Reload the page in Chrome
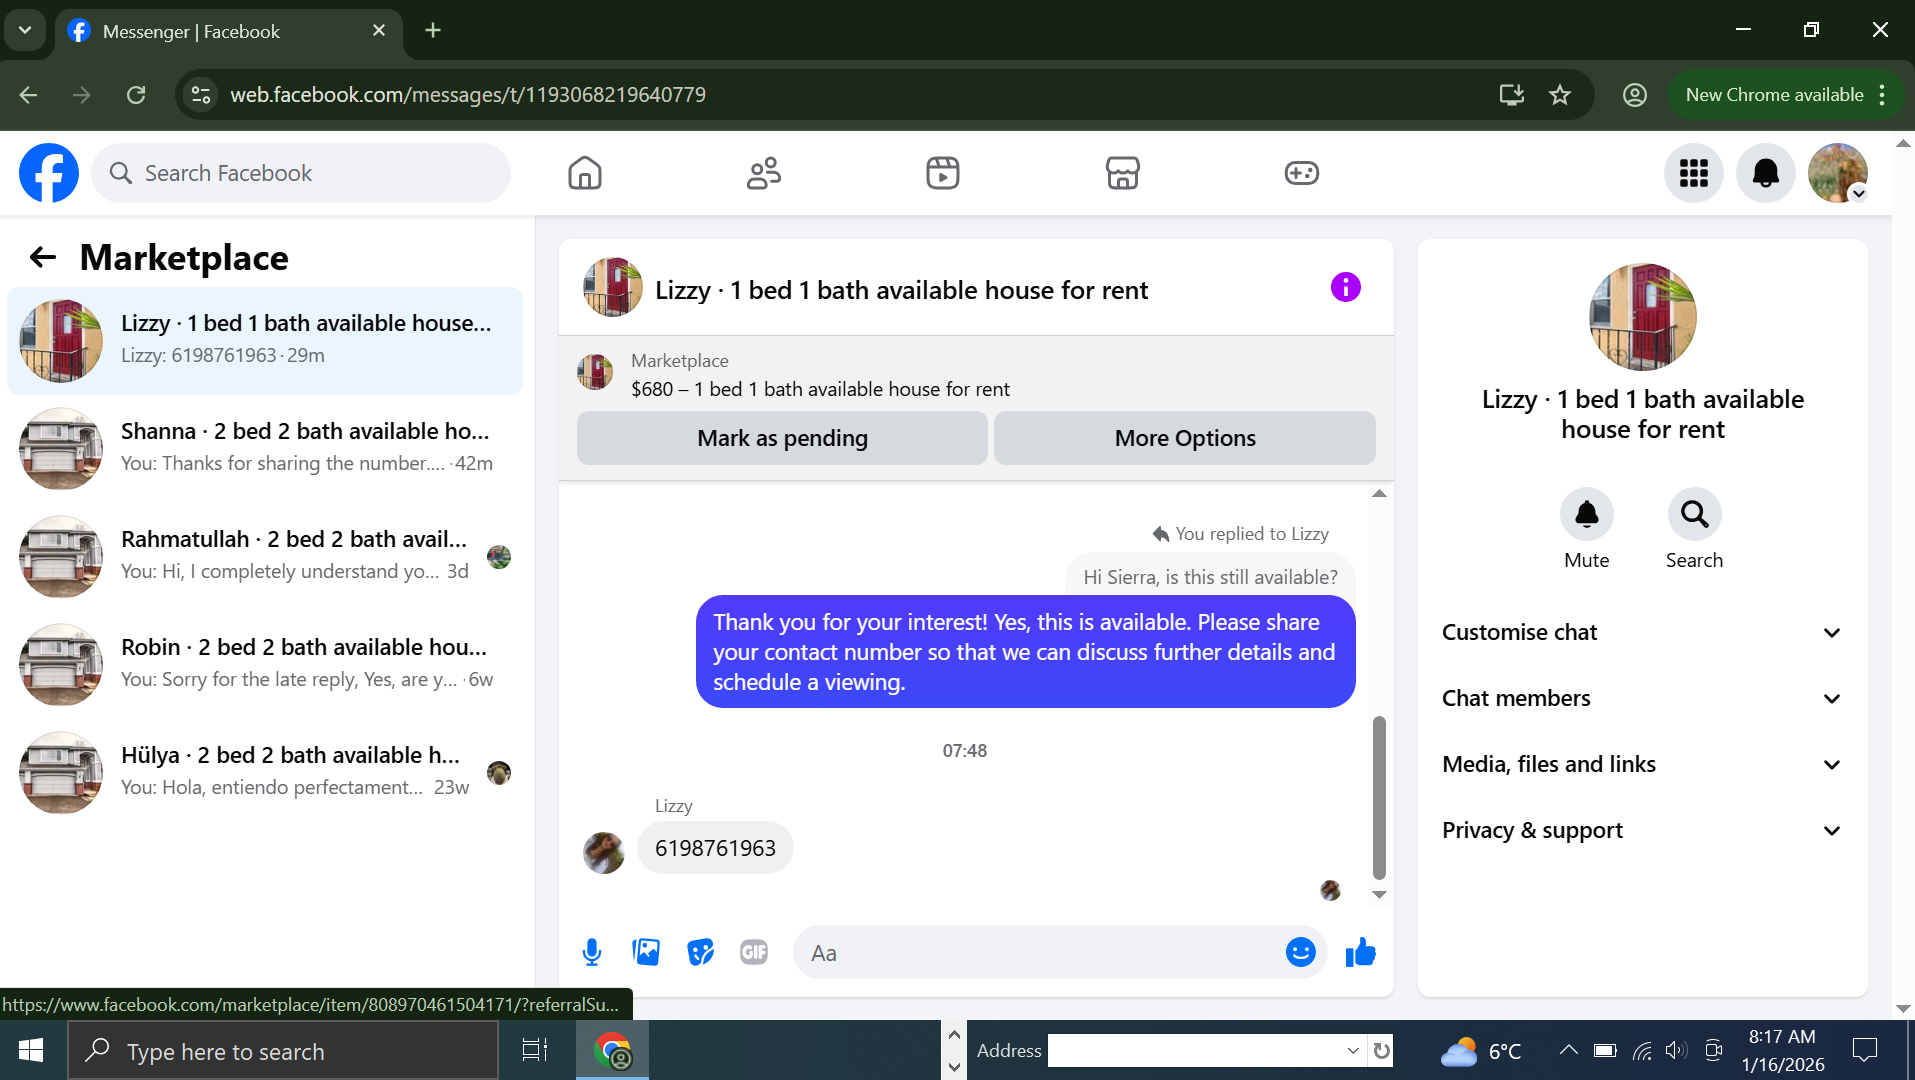The width and height of the screenshot is (1915, 1080). tap(136, 95)
